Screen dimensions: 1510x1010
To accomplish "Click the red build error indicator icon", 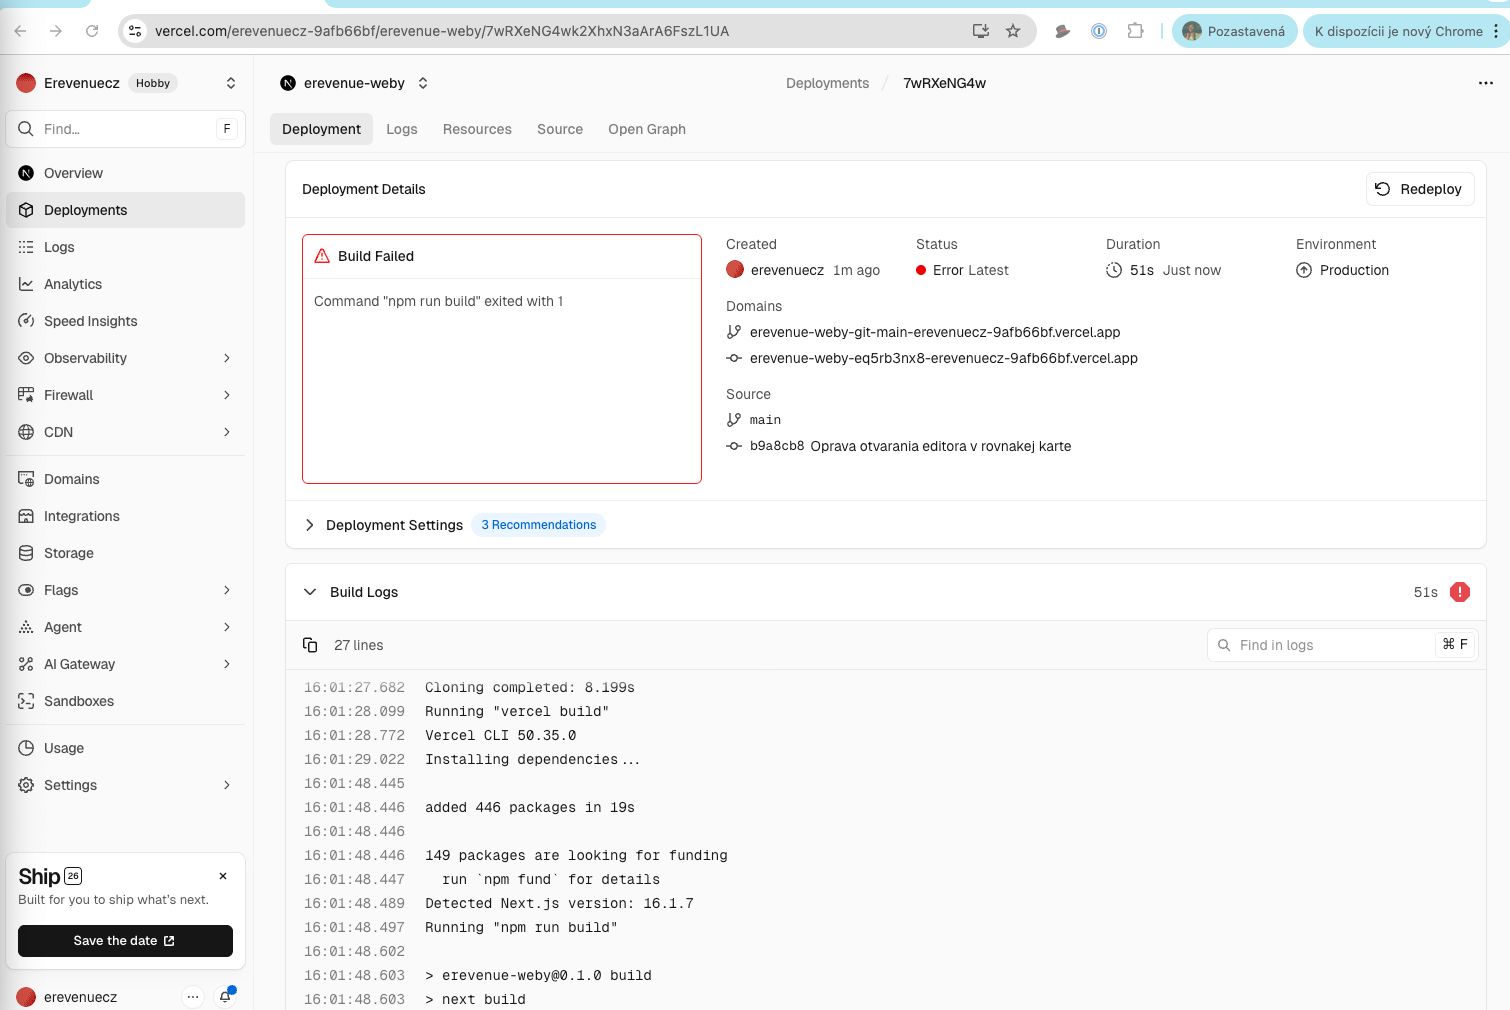I will [x=1459, y=592].
